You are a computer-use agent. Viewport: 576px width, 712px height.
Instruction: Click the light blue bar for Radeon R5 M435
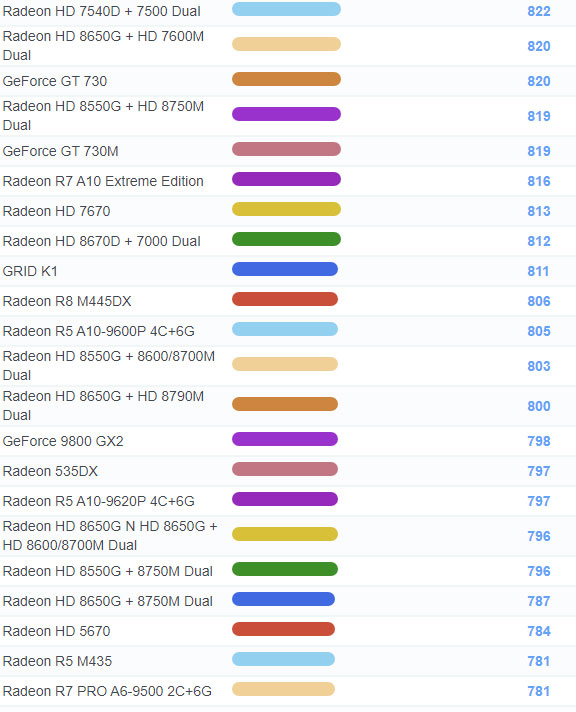[x=283, y=659]
